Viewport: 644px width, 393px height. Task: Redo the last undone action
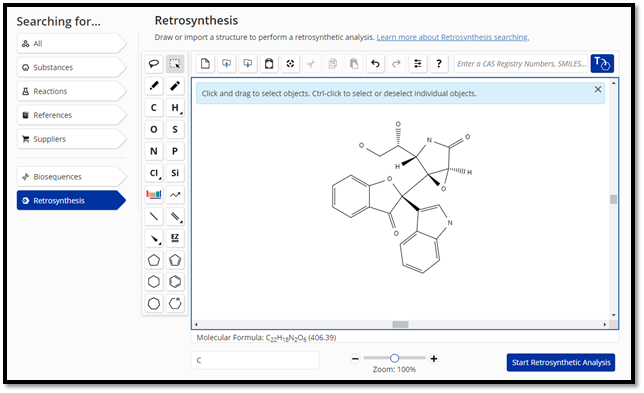coord(396,64)
